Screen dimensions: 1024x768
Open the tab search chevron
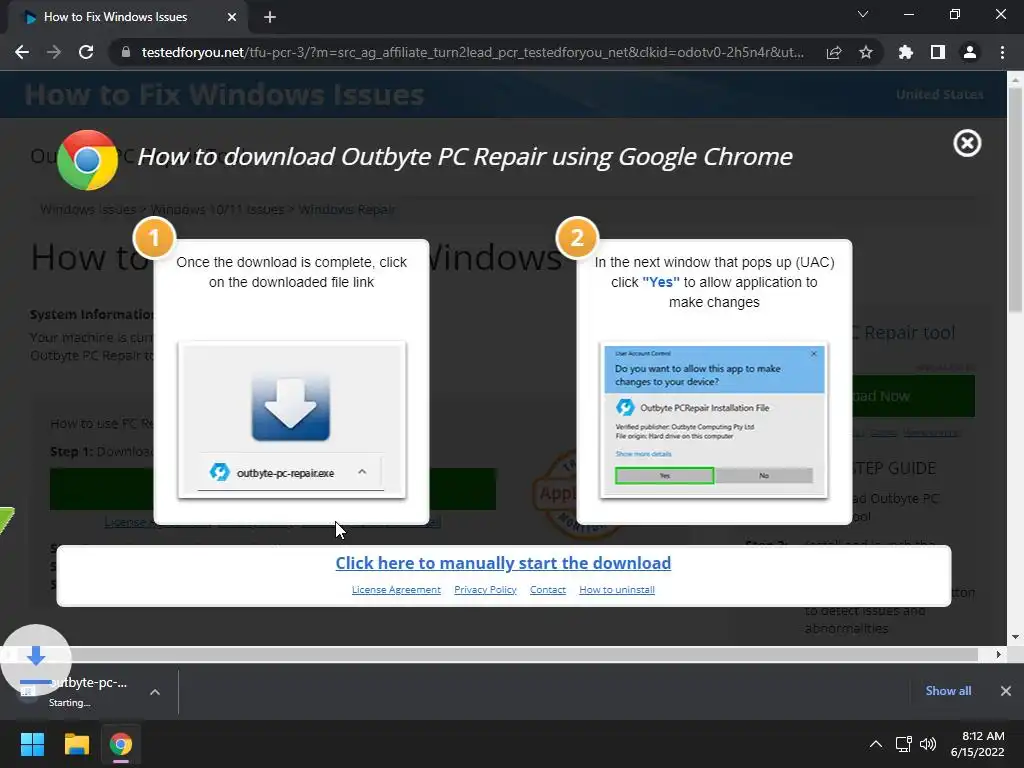(863, 14)
